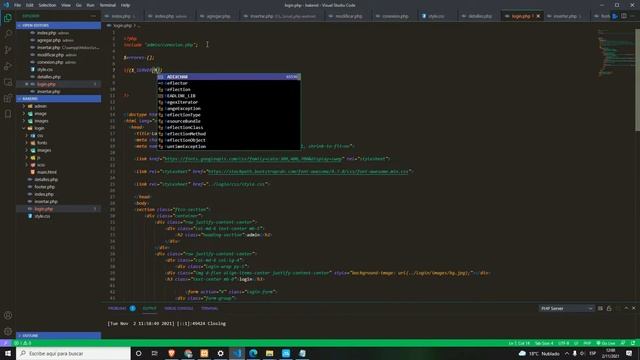Switch to the DEBUG CONSOLE panel tab

pyautogui.click(x=179, y=308)
